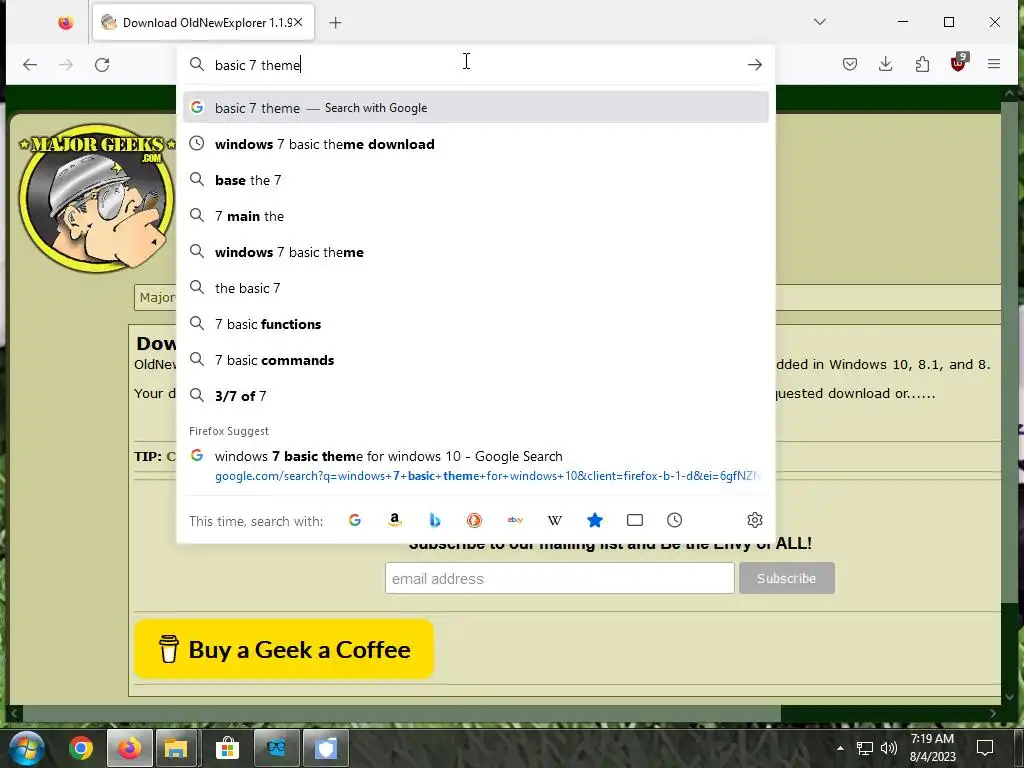The width and height of the screenshot is (1024, 768).
Task: Search history with the clock icon
Action: click(x=675, y=520)
